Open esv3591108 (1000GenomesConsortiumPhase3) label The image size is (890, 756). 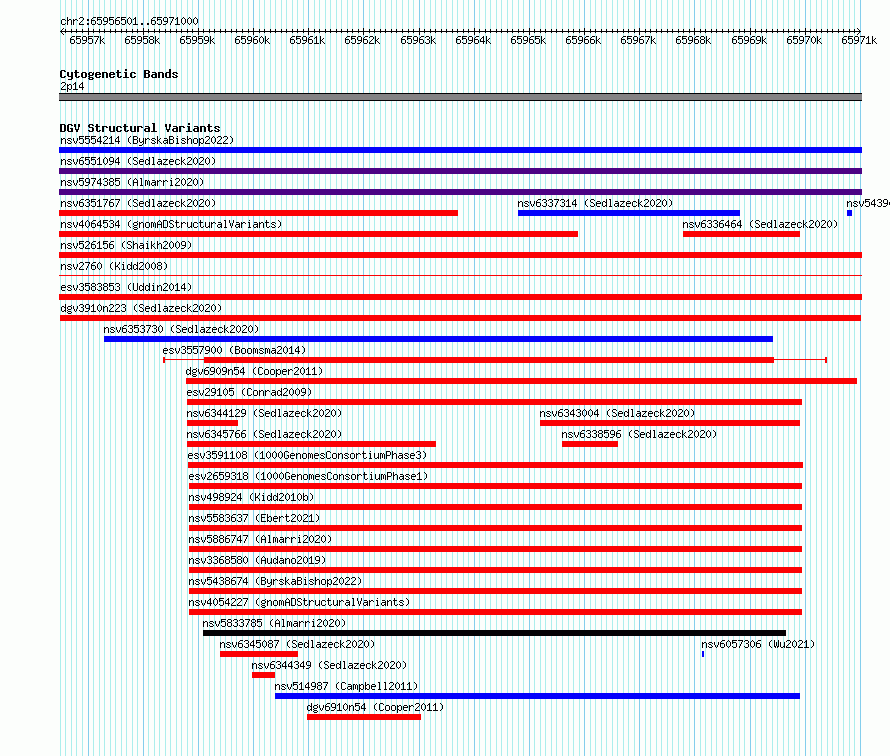coord(307,455)
